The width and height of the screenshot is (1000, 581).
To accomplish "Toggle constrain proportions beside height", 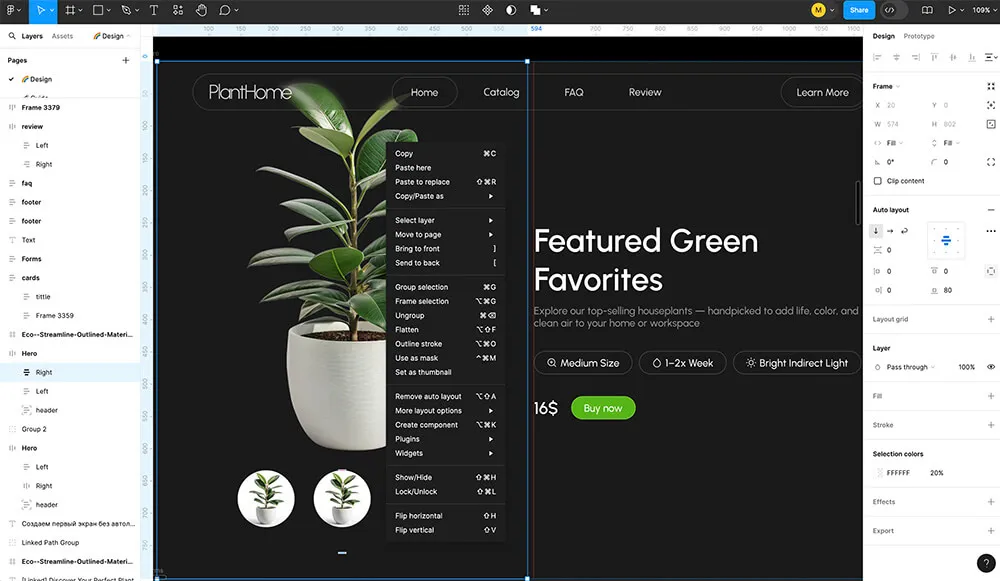I will click(991, 124).
